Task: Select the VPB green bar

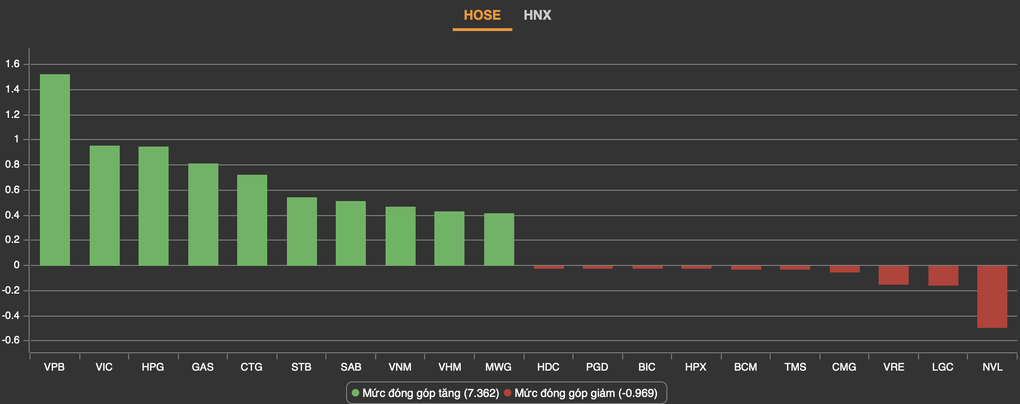Action: [x=55, y=170]
